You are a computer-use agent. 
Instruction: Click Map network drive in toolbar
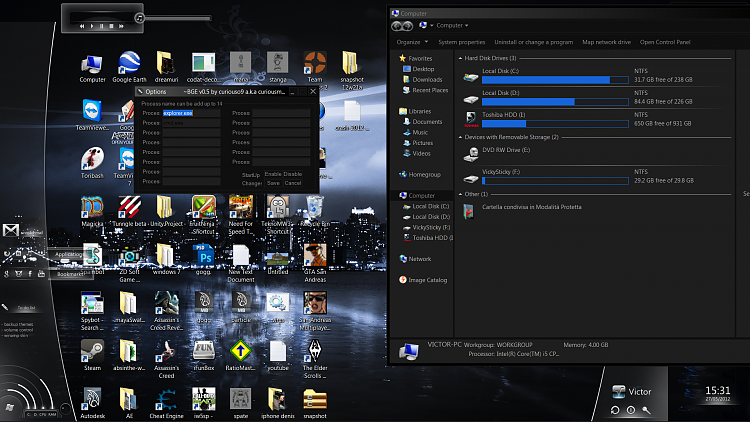tap(606, 42)
